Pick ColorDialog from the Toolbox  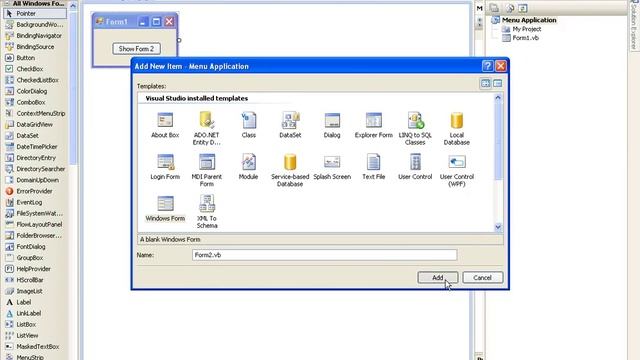click(x=35, y=91)
